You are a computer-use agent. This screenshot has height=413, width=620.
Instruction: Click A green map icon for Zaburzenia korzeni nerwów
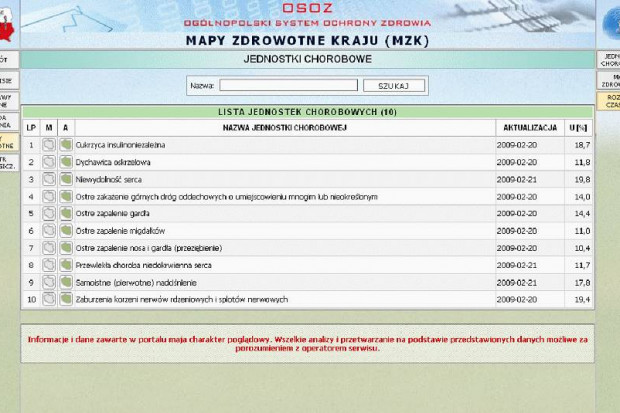coord(66,299)
